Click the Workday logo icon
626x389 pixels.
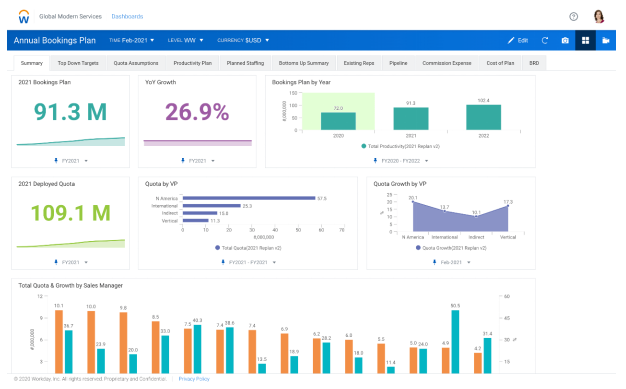24,17
